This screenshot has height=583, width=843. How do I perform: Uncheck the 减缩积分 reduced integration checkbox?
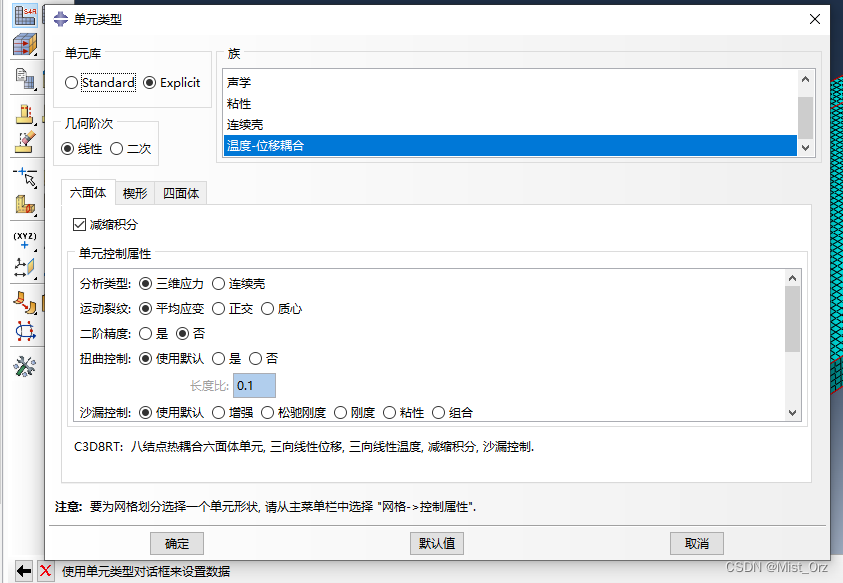[79, 224]
